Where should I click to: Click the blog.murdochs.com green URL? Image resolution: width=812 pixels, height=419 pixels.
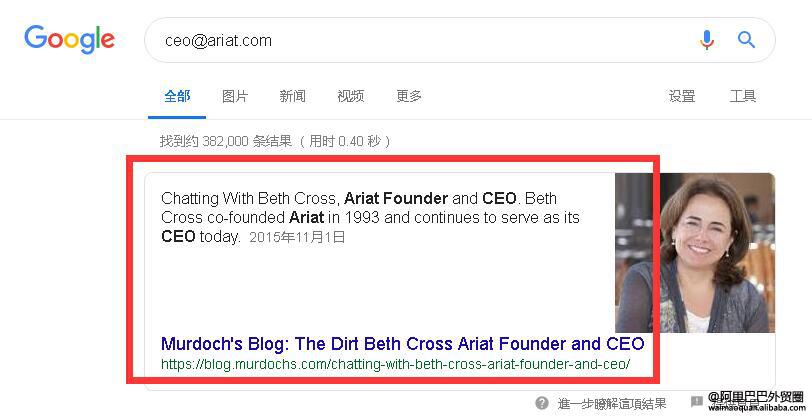point(395,365)
